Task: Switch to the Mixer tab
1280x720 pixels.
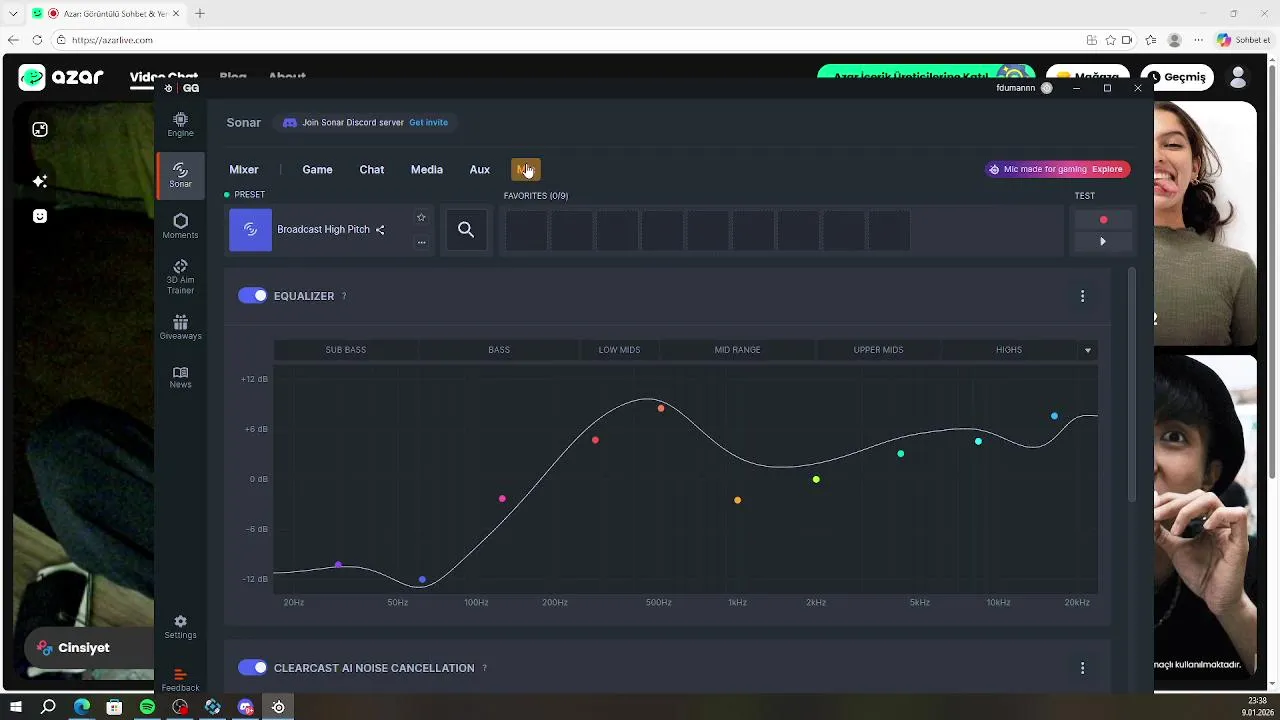Action: (244, 170)
